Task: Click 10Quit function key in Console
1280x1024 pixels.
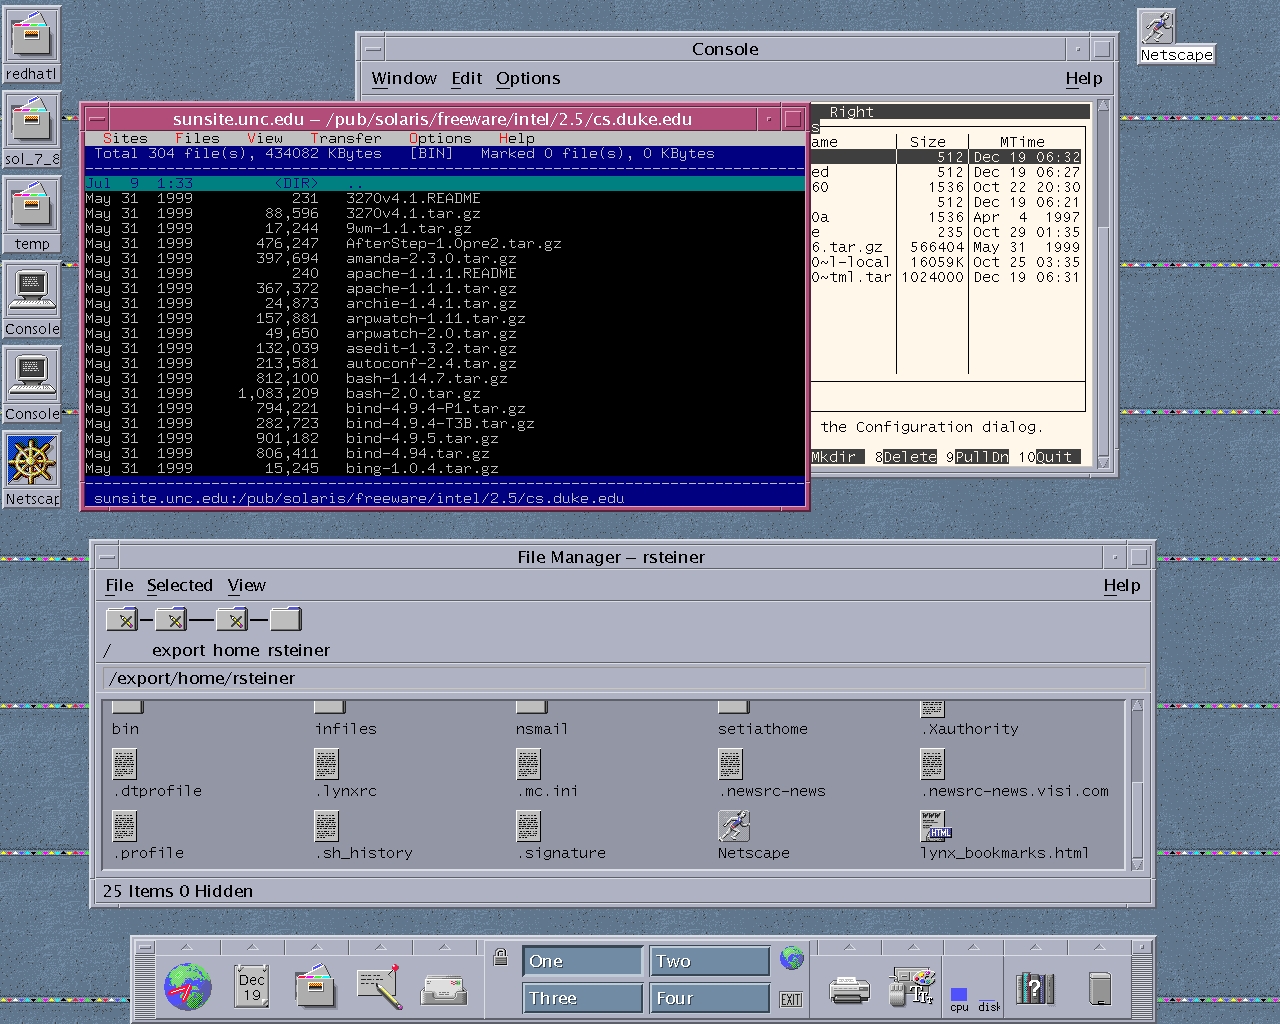Action: click(x=1050, y=457)
